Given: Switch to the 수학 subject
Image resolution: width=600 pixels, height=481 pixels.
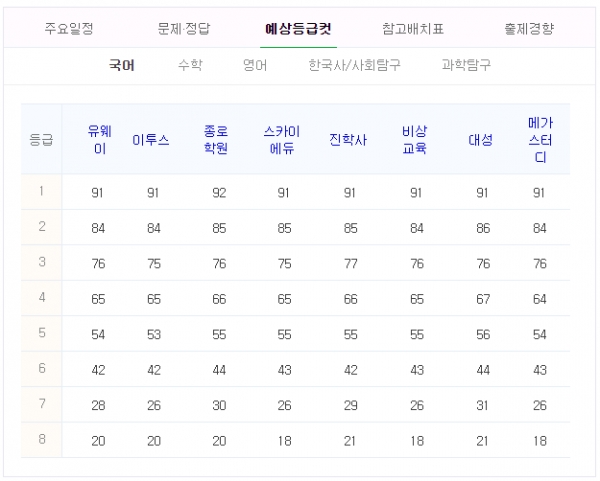Looking at the screenshot, I should [x=189, y=66].
